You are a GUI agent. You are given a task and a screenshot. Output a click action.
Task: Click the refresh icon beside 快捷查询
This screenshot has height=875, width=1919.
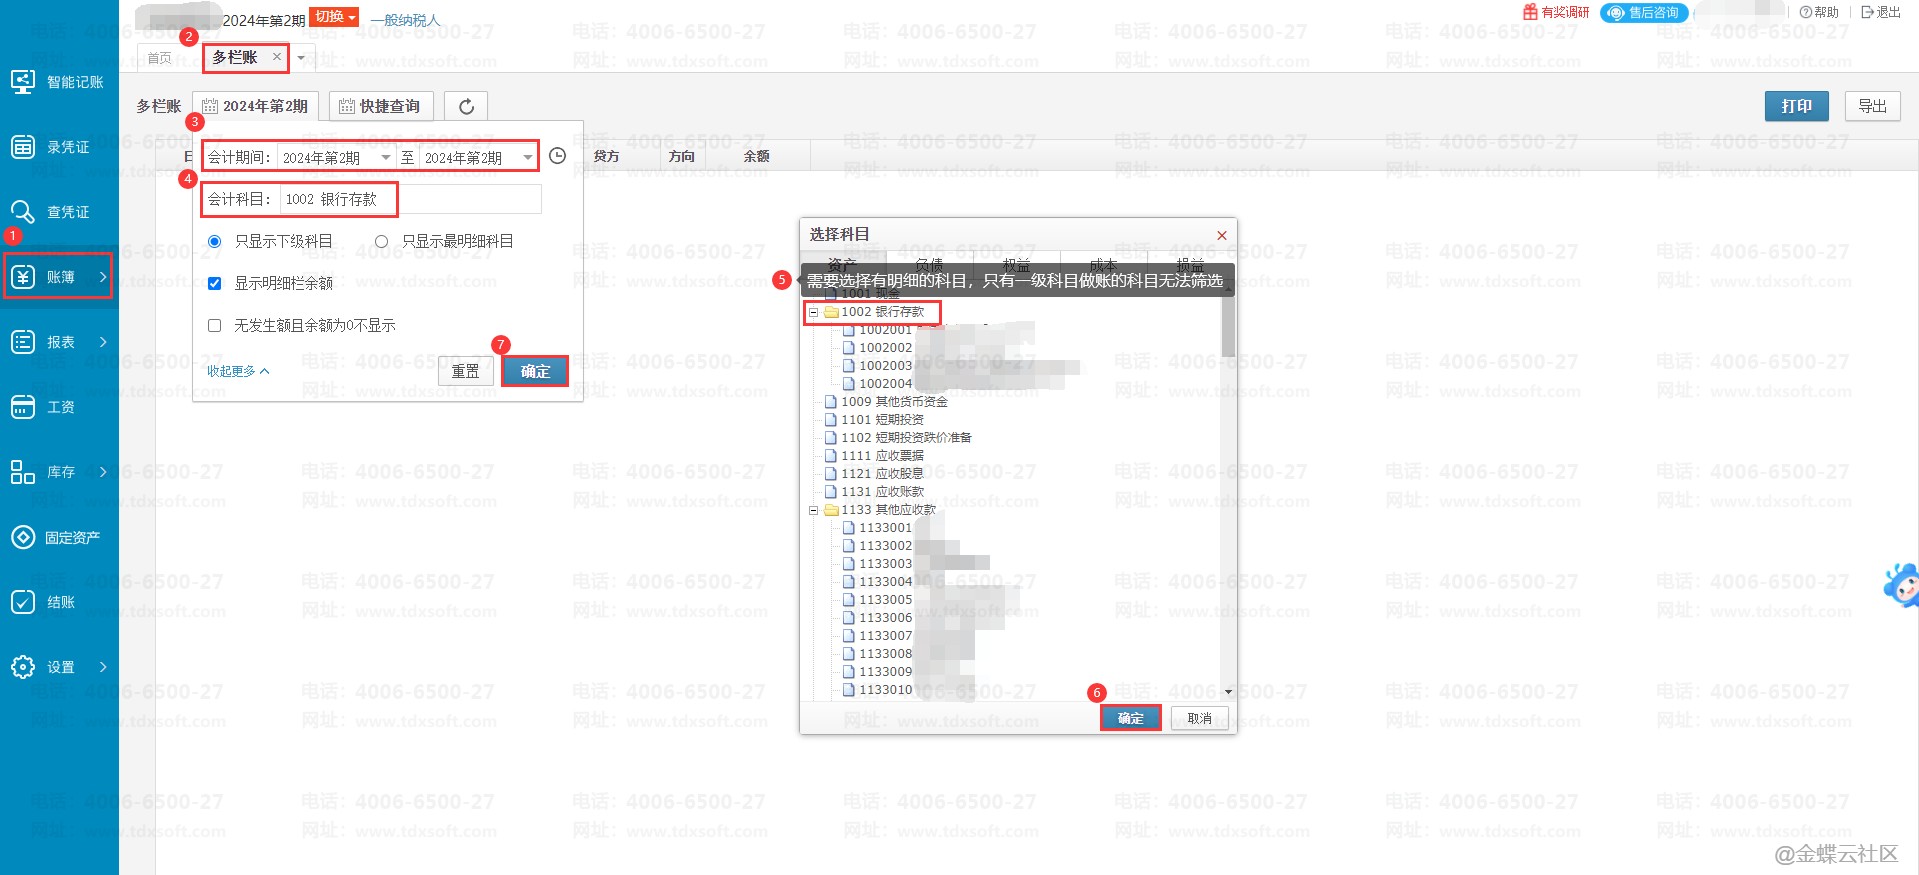click(x=466, y=106)
